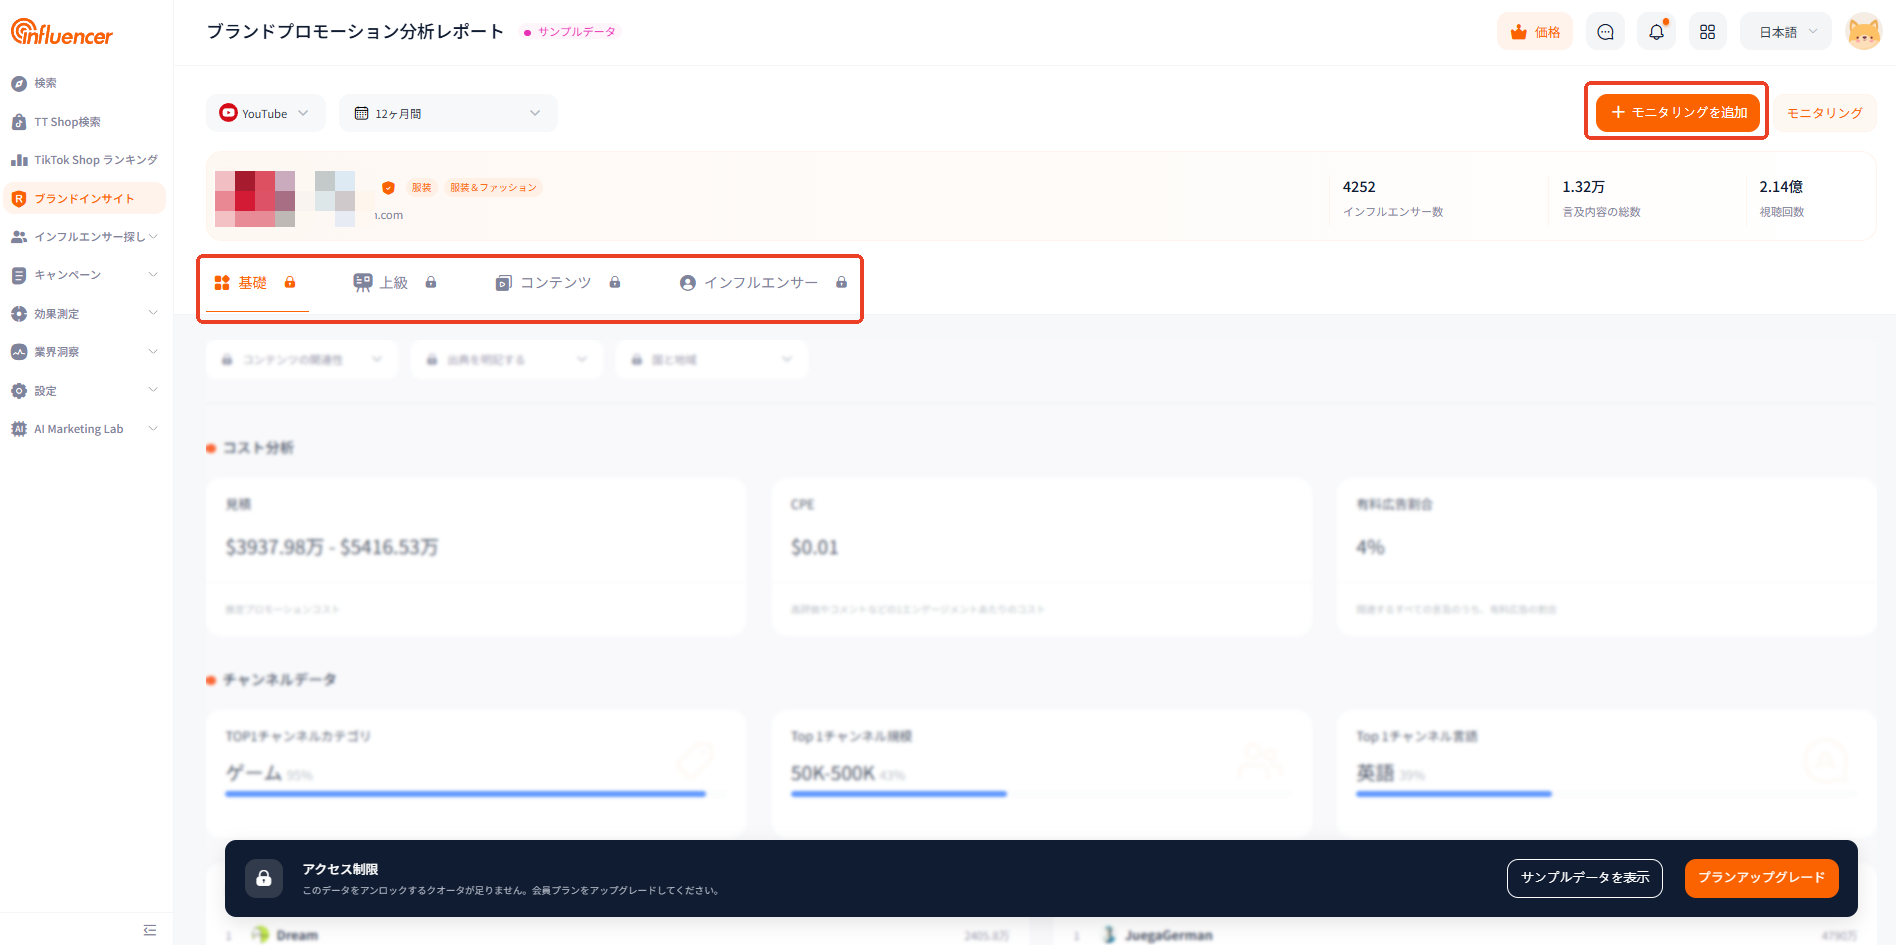The image size is (1896, 945).
Task: Click サンプルデータを表示 button
Action: click(x=1584, y=878)
